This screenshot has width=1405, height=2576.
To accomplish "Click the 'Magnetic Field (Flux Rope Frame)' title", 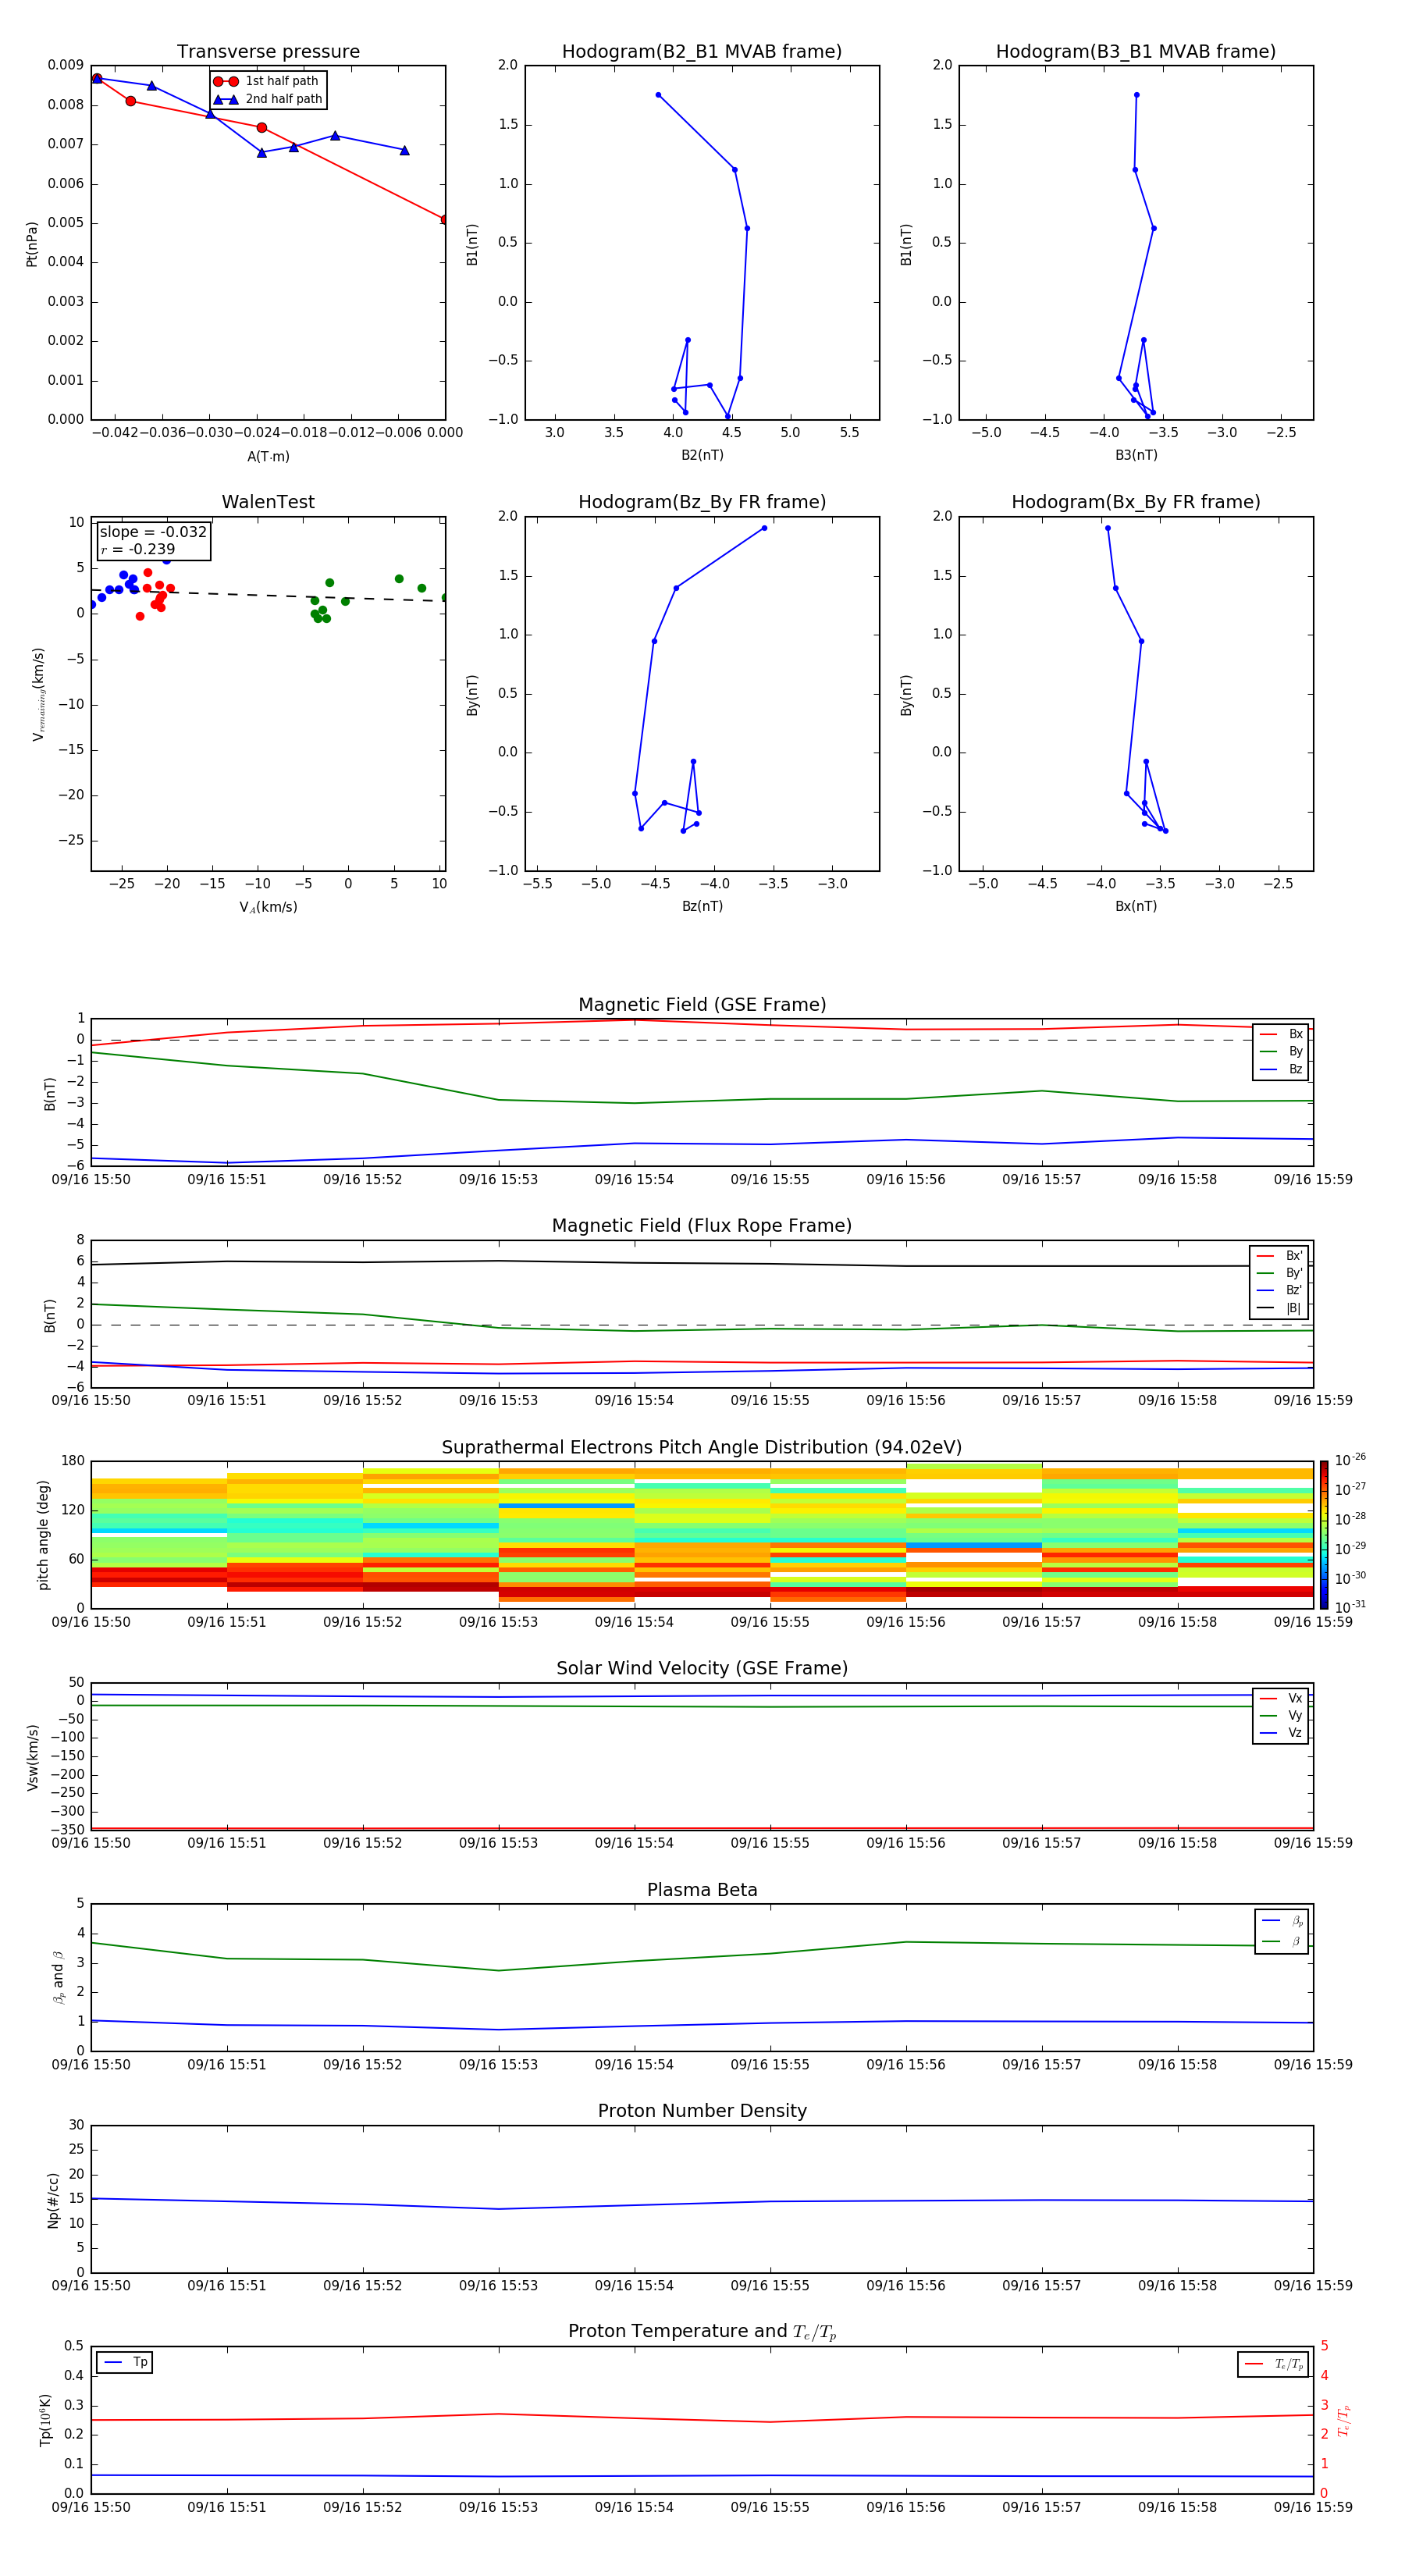I will [x=702, y=1226].
